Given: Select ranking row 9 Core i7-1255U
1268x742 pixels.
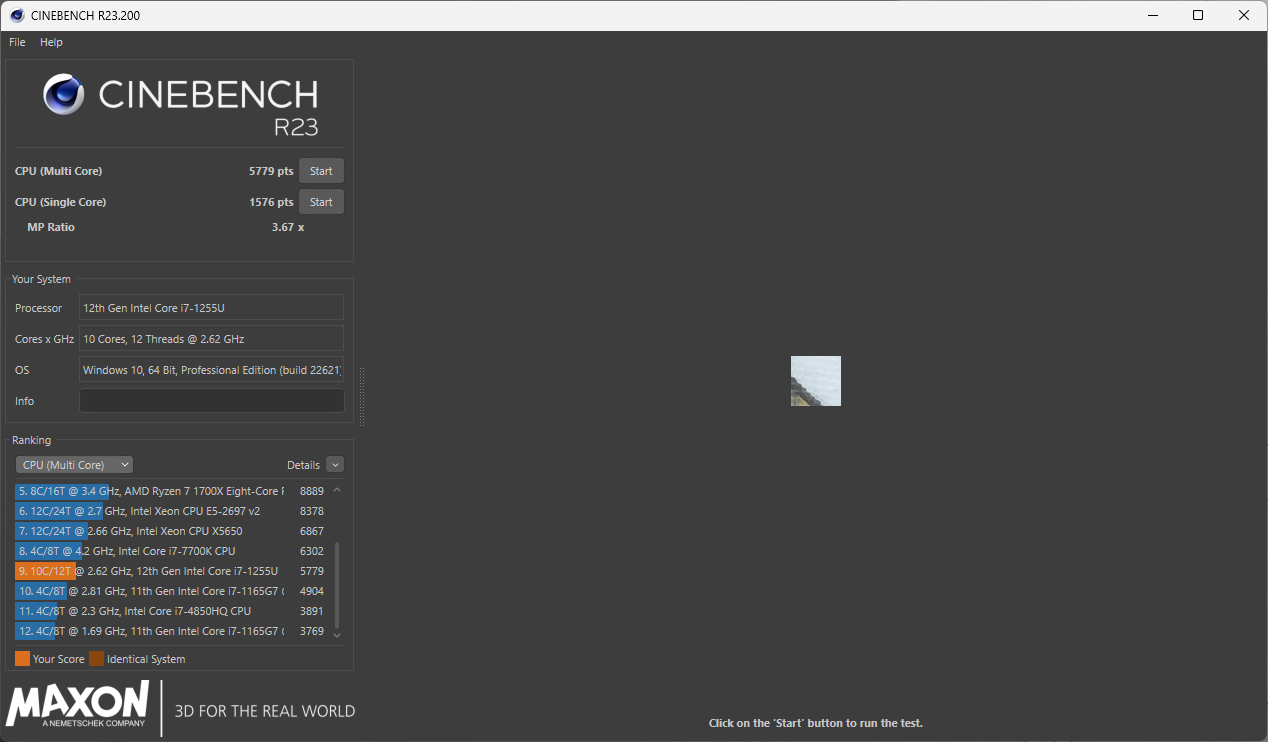Looking at the screenshot, I should [171, 571].
